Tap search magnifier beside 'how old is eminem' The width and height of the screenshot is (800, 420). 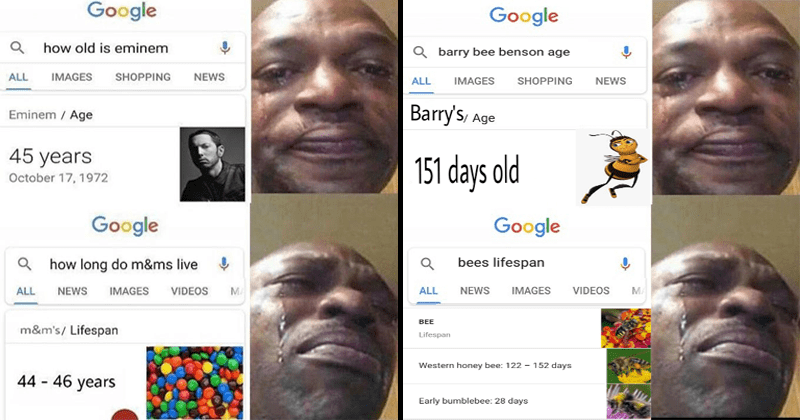pyautogui.click(x=17, y=48)
